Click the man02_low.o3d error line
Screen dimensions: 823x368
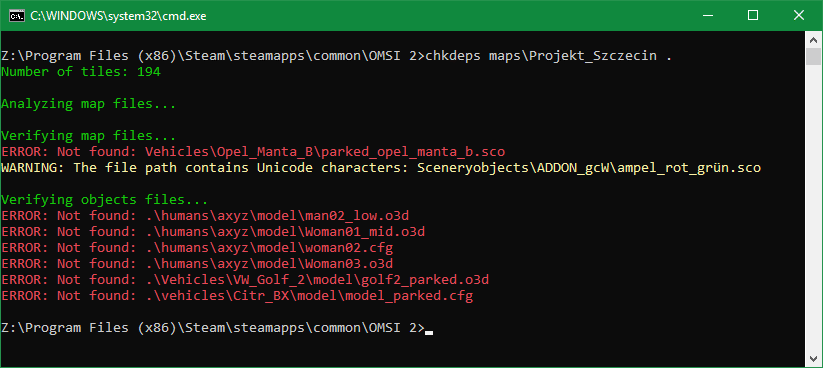point(209,216)
